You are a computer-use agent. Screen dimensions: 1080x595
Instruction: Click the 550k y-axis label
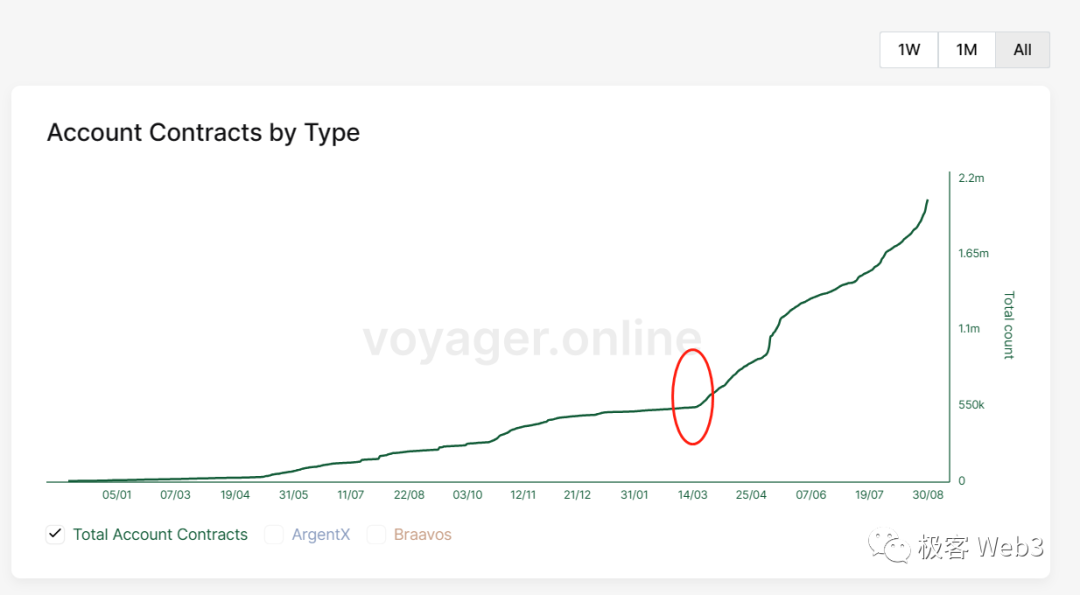pos(971,405)
